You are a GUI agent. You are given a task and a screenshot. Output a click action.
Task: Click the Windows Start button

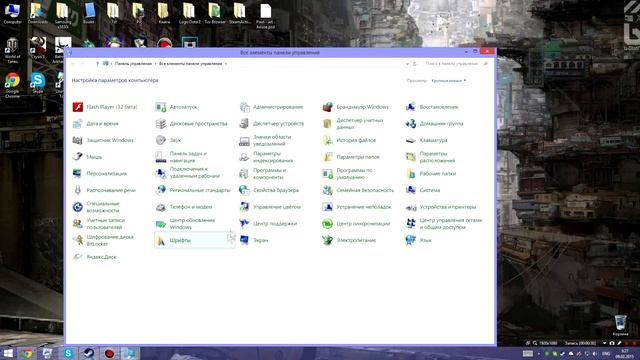click(x=8, y=353)
